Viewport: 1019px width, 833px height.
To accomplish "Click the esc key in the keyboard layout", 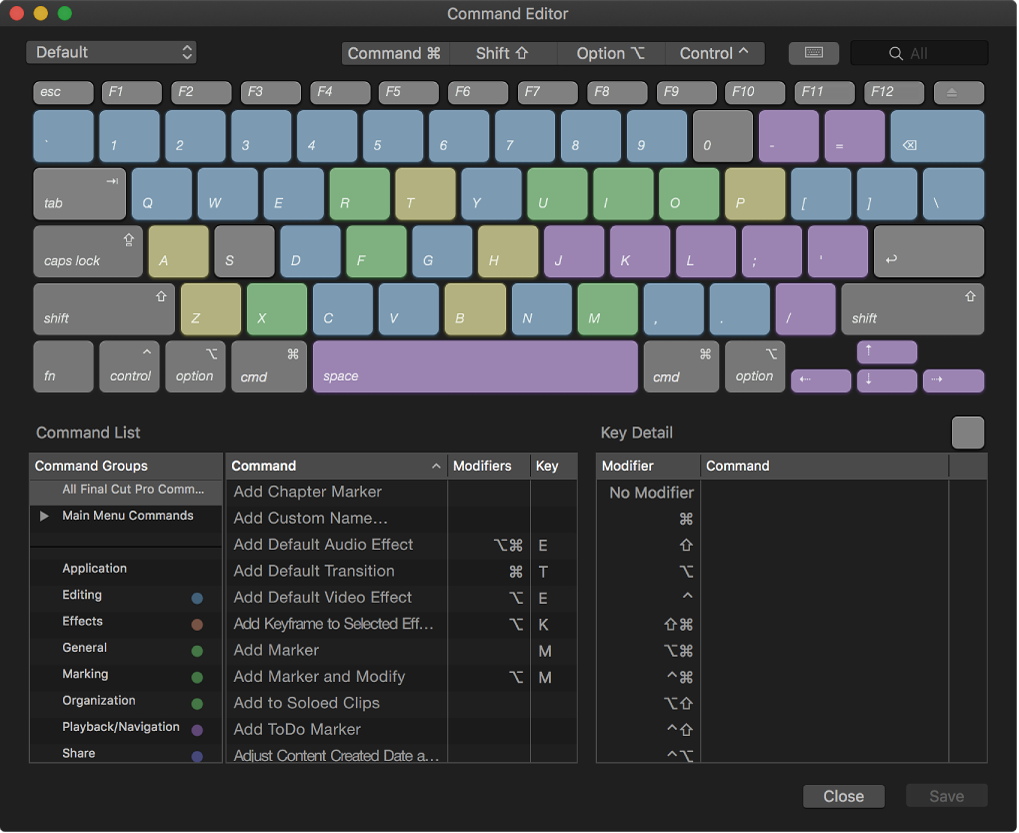I will pyautogui.click(x=62, y=92).
